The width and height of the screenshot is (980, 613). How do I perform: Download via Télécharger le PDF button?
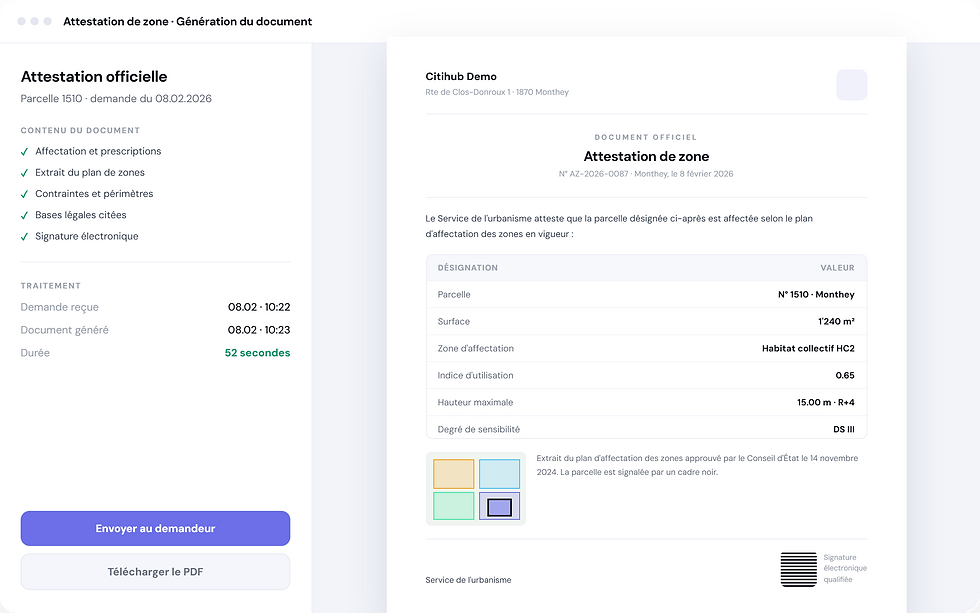click(x=155, y=571)
